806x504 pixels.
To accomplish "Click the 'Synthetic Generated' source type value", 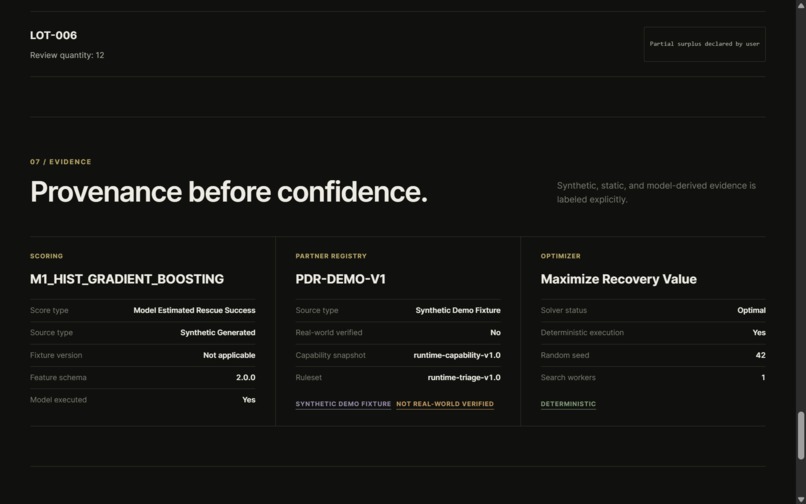I will (x=217, y=333).
